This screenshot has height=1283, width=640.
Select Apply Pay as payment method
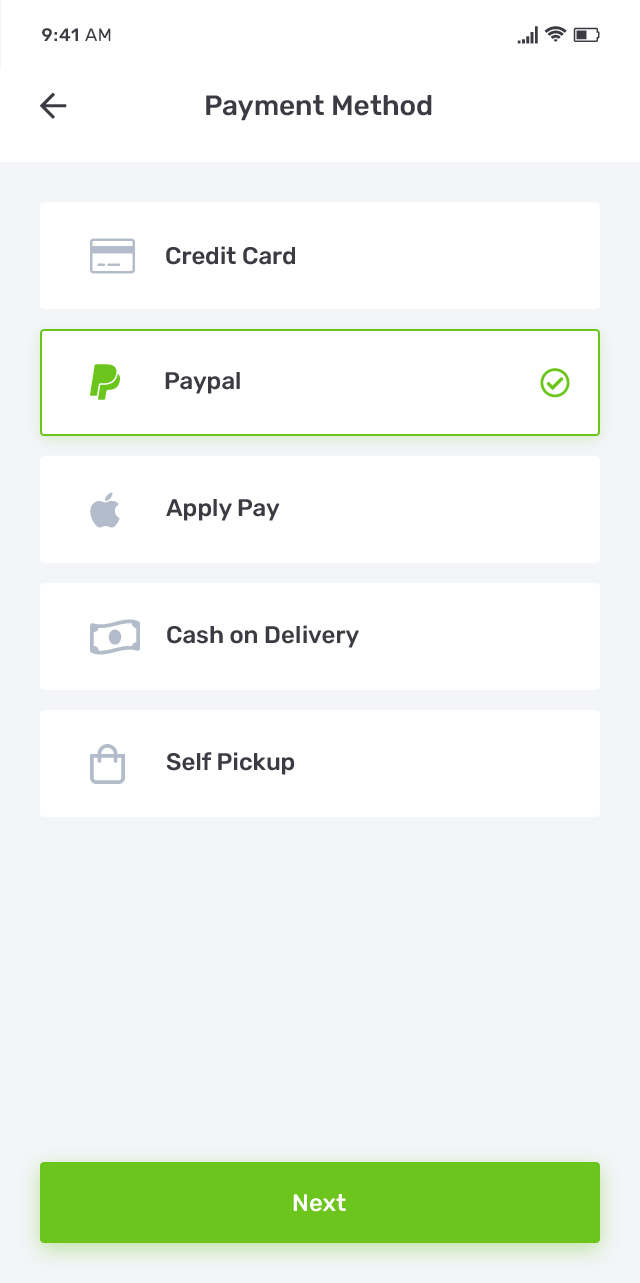click(x=320, y=508)
